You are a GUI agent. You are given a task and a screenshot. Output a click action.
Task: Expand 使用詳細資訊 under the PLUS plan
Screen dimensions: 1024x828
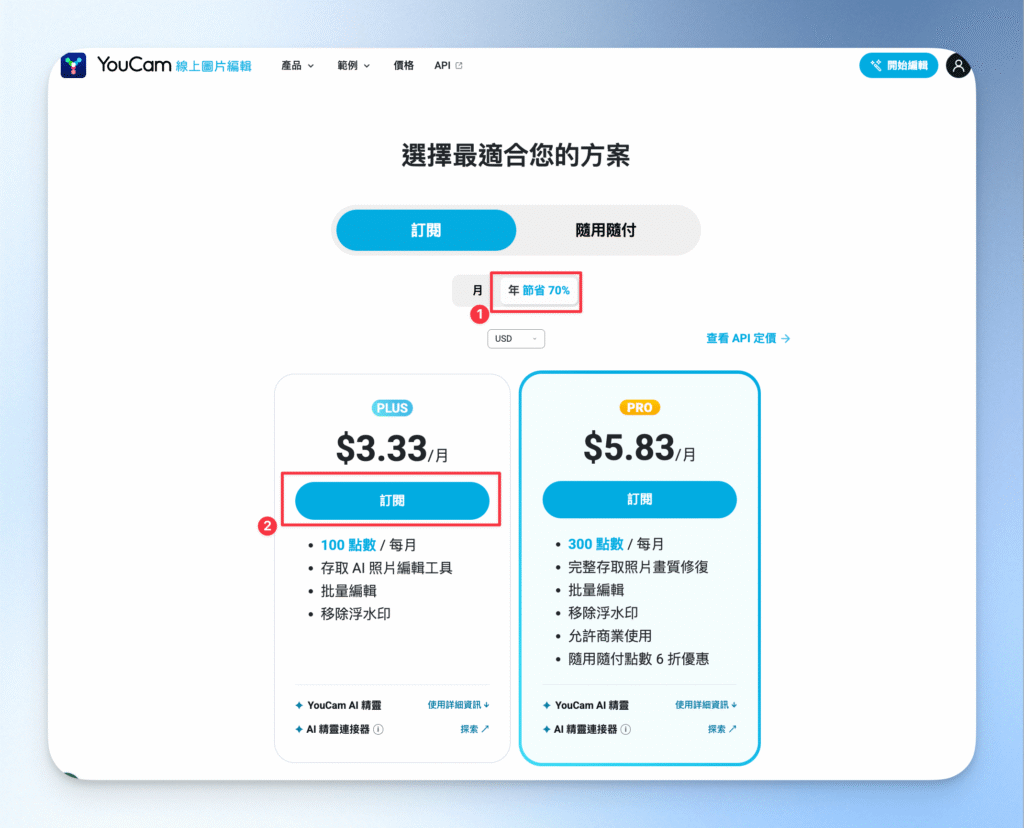point(458,705)
